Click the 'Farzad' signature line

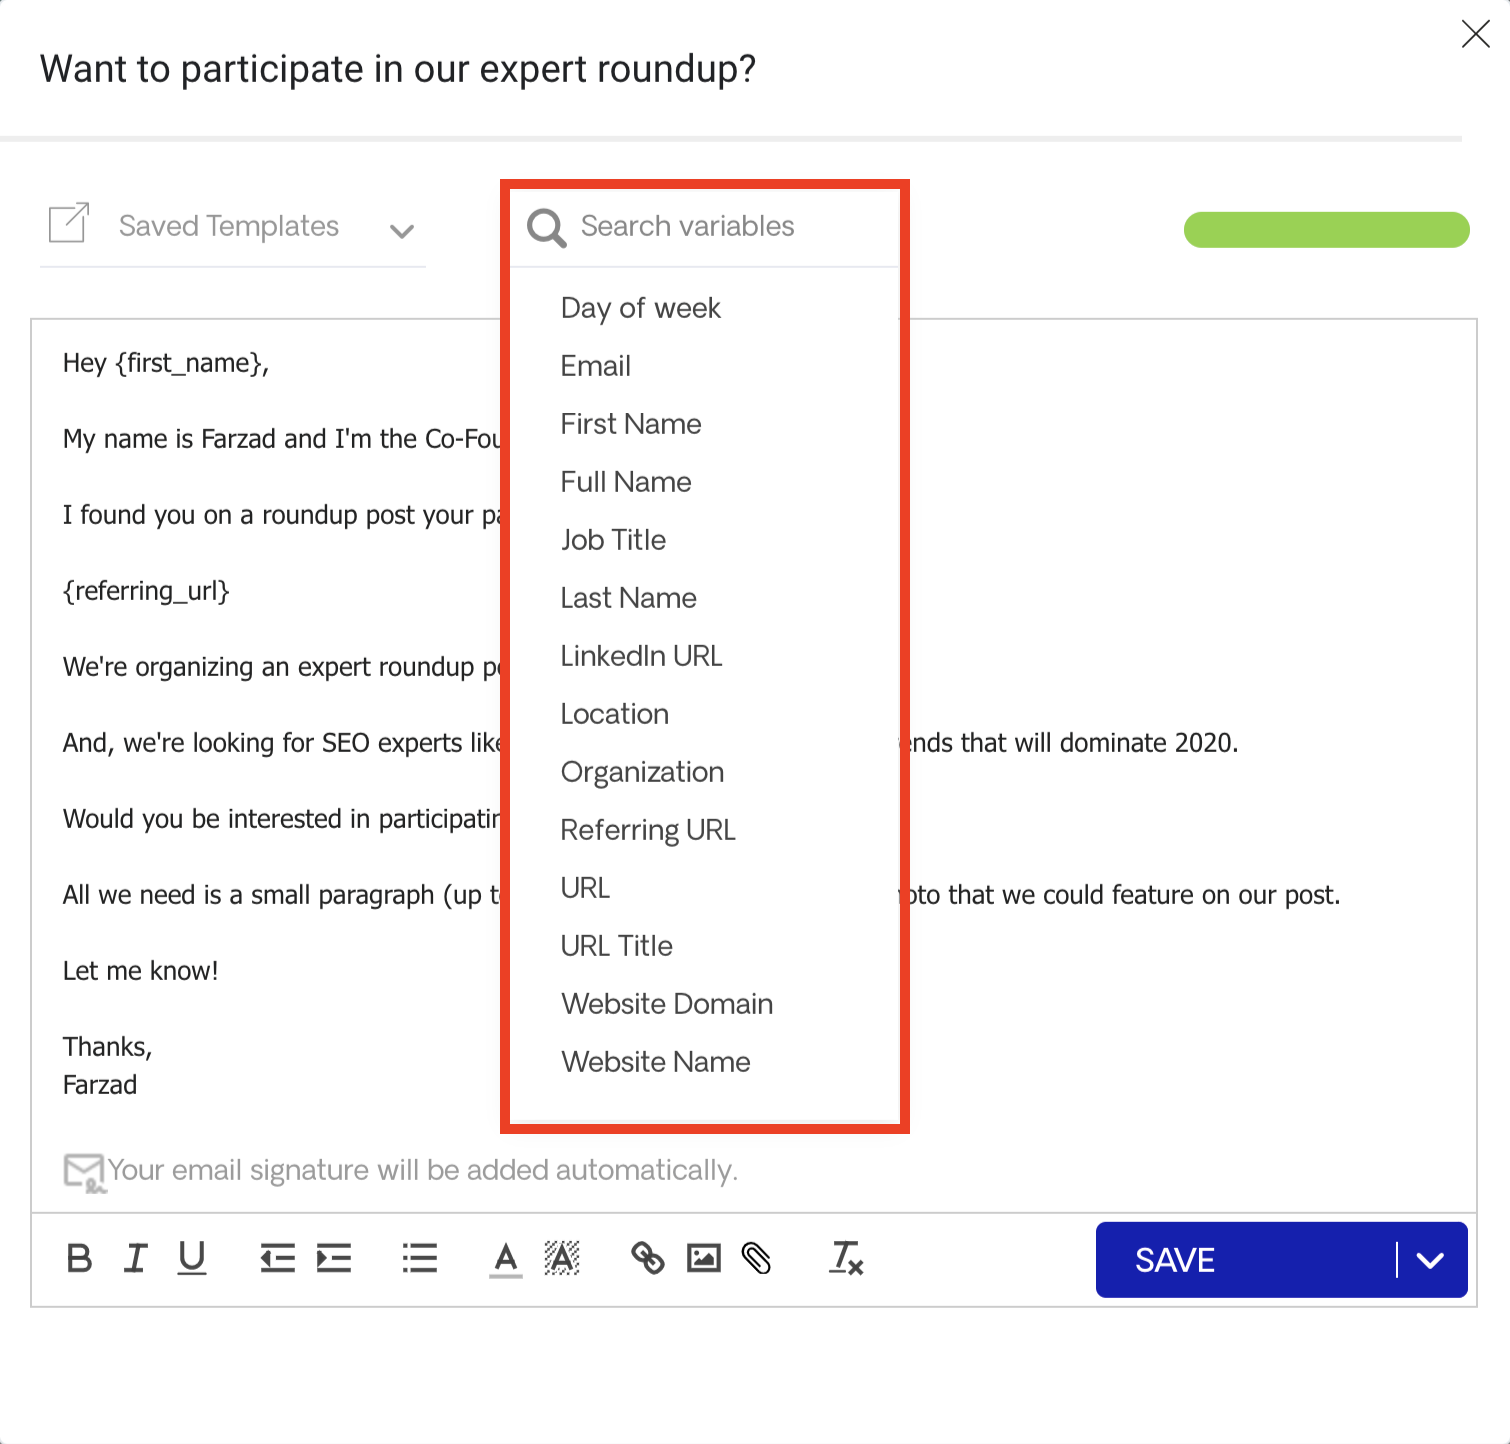[100, 1085]
